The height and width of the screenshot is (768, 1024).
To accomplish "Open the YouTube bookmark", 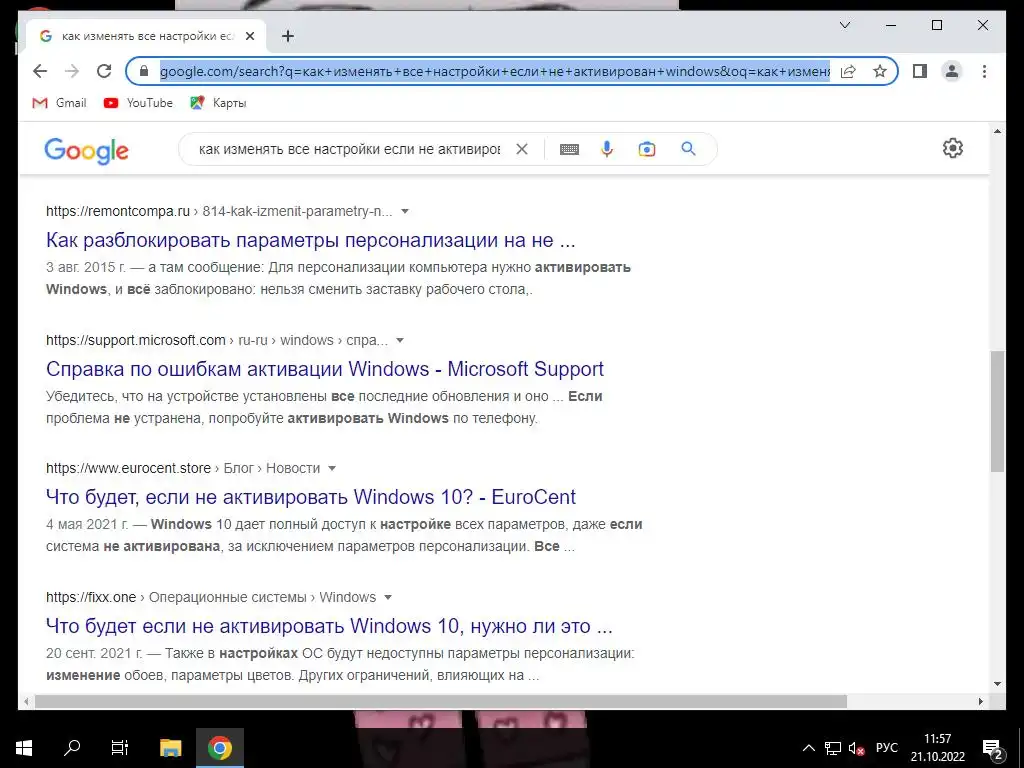I will click(138, 103).
